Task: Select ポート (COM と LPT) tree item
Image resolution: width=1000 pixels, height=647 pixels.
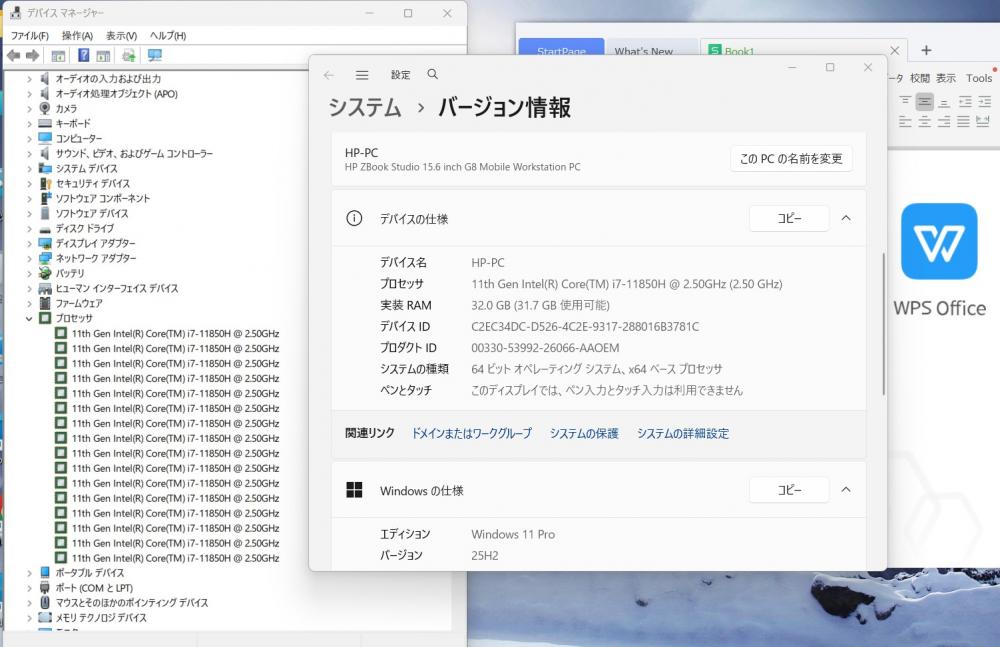Action: coord(94,588)
